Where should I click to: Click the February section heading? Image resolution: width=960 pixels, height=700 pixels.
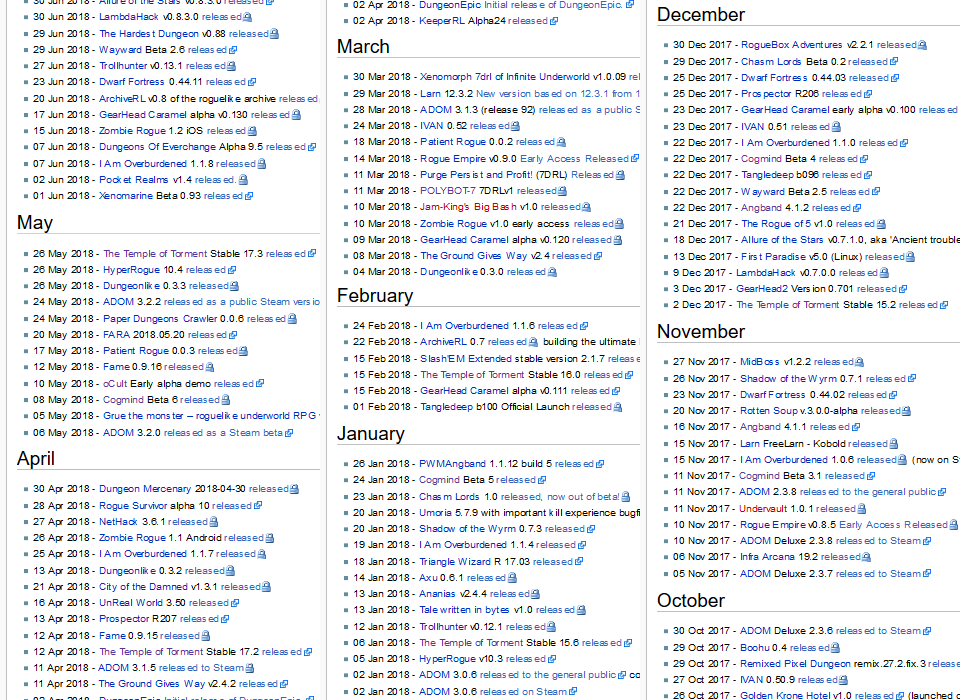tap(375, 296)
